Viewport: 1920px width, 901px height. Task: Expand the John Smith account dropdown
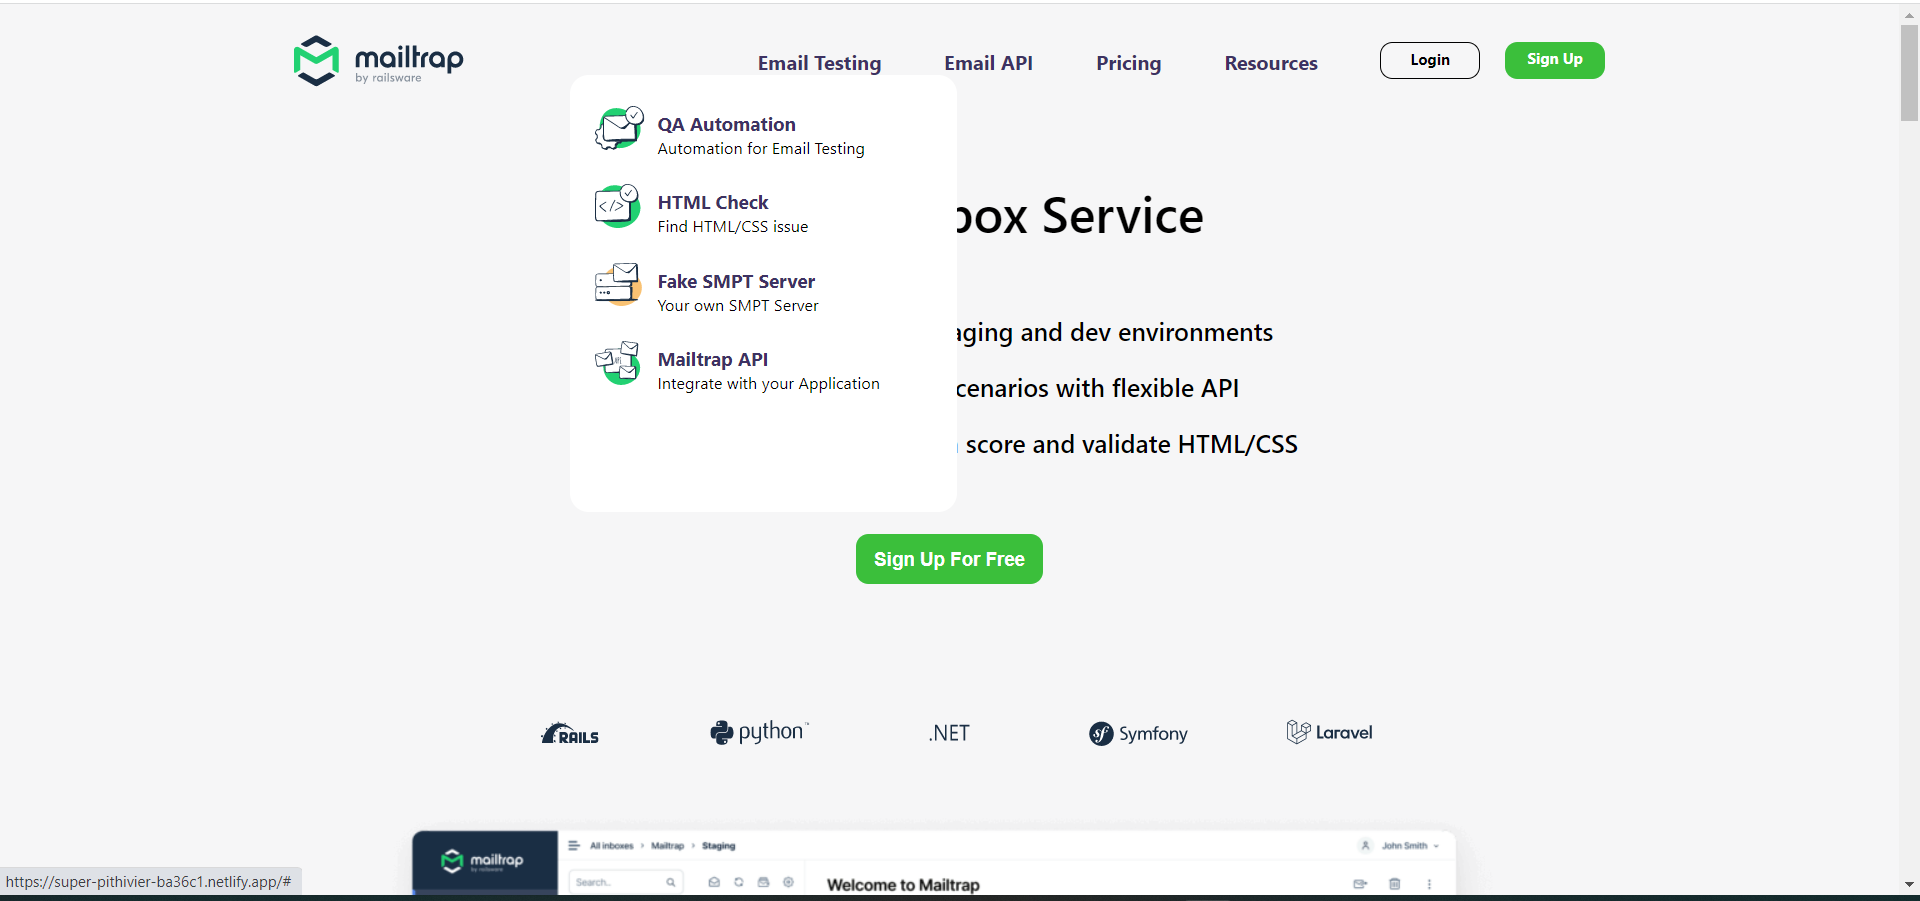click(1404, 845)
